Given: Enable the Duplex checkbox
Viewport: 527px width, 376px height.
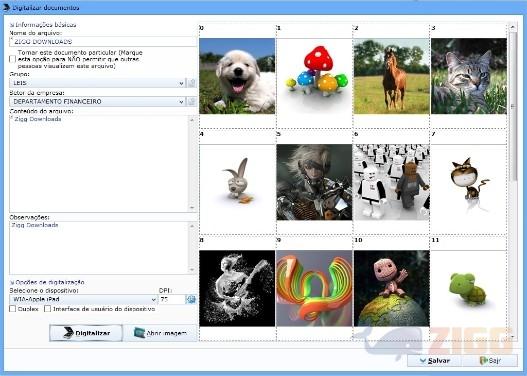Looking at the screenshot, I should [12, 308].
